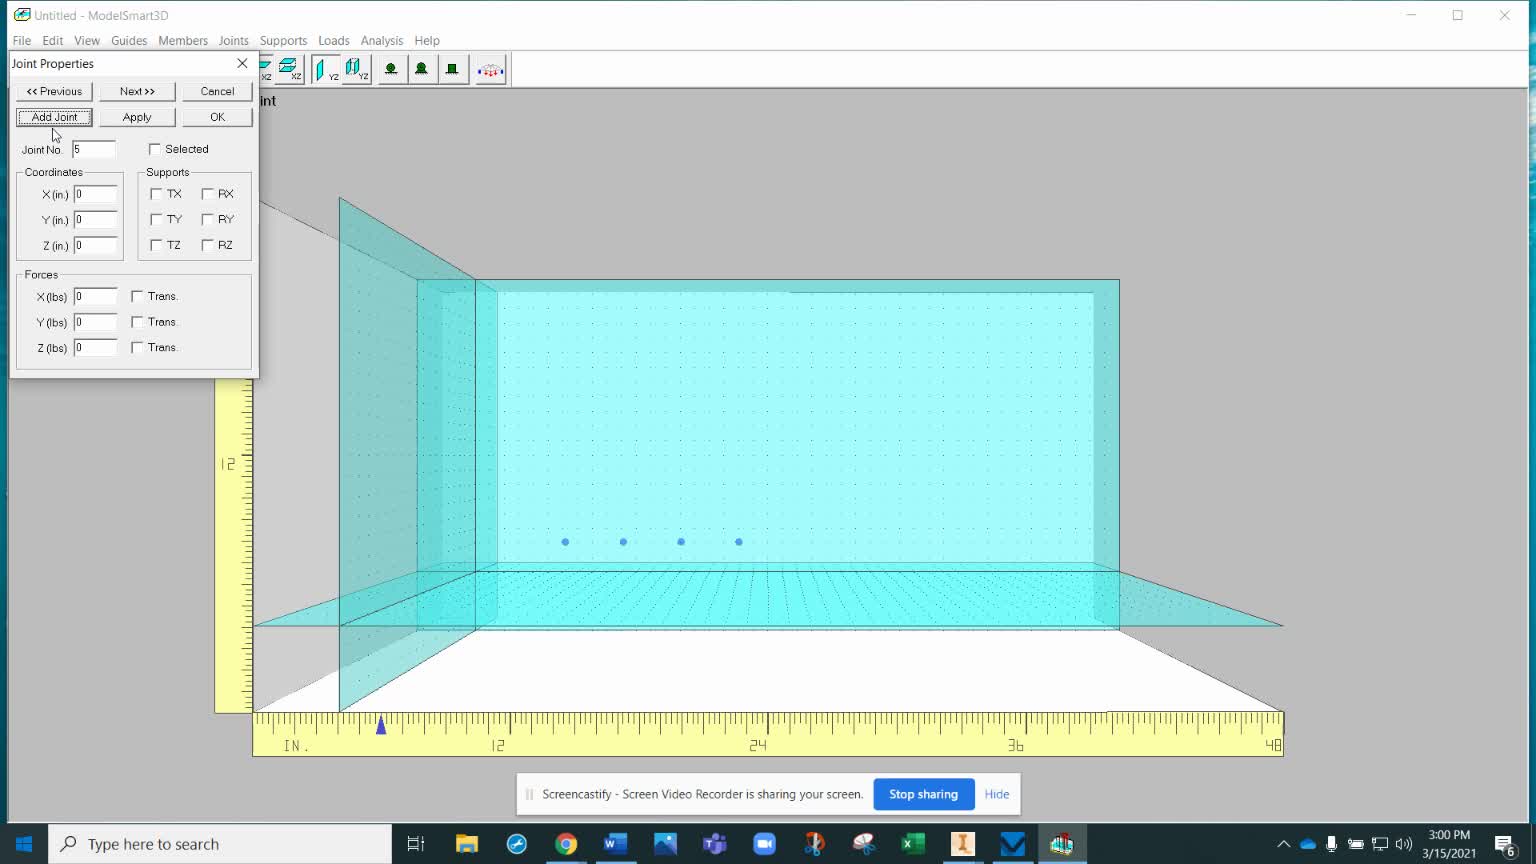Close the Joint Properties dialog
The width and height of the screenshot is (1536, 864).
(242, 63)
